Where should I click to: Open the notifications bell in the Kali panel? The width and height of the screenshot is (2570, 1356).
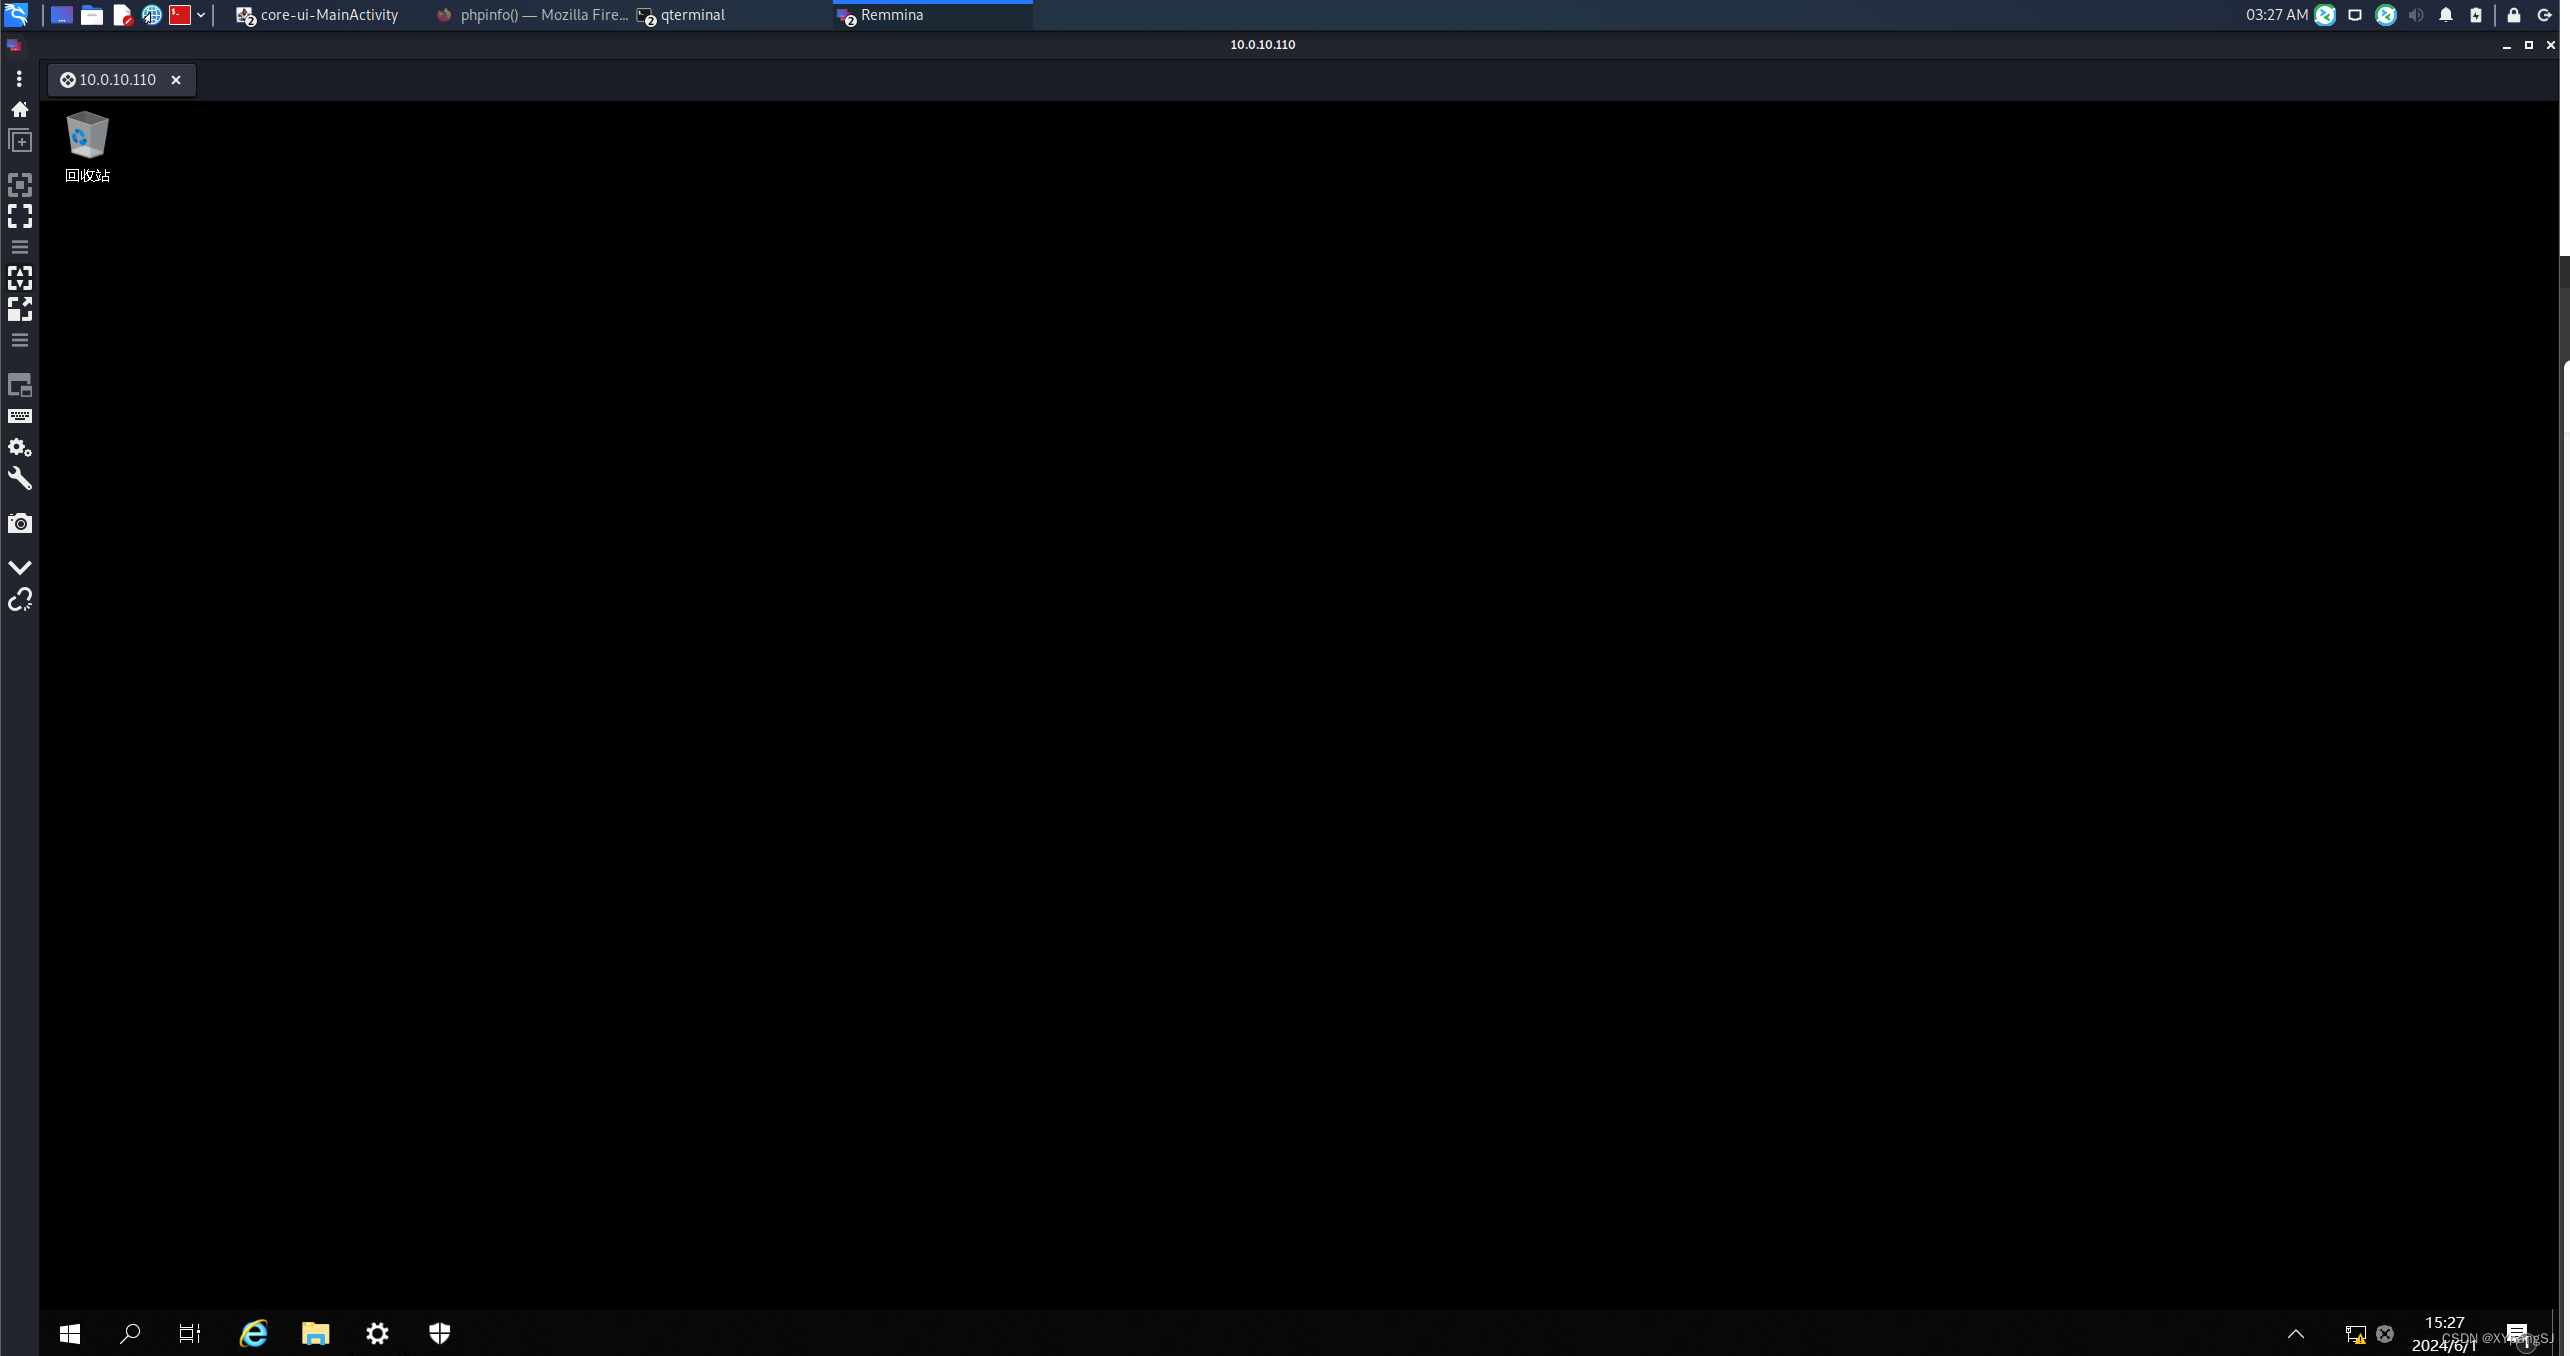click(2446, 15)
